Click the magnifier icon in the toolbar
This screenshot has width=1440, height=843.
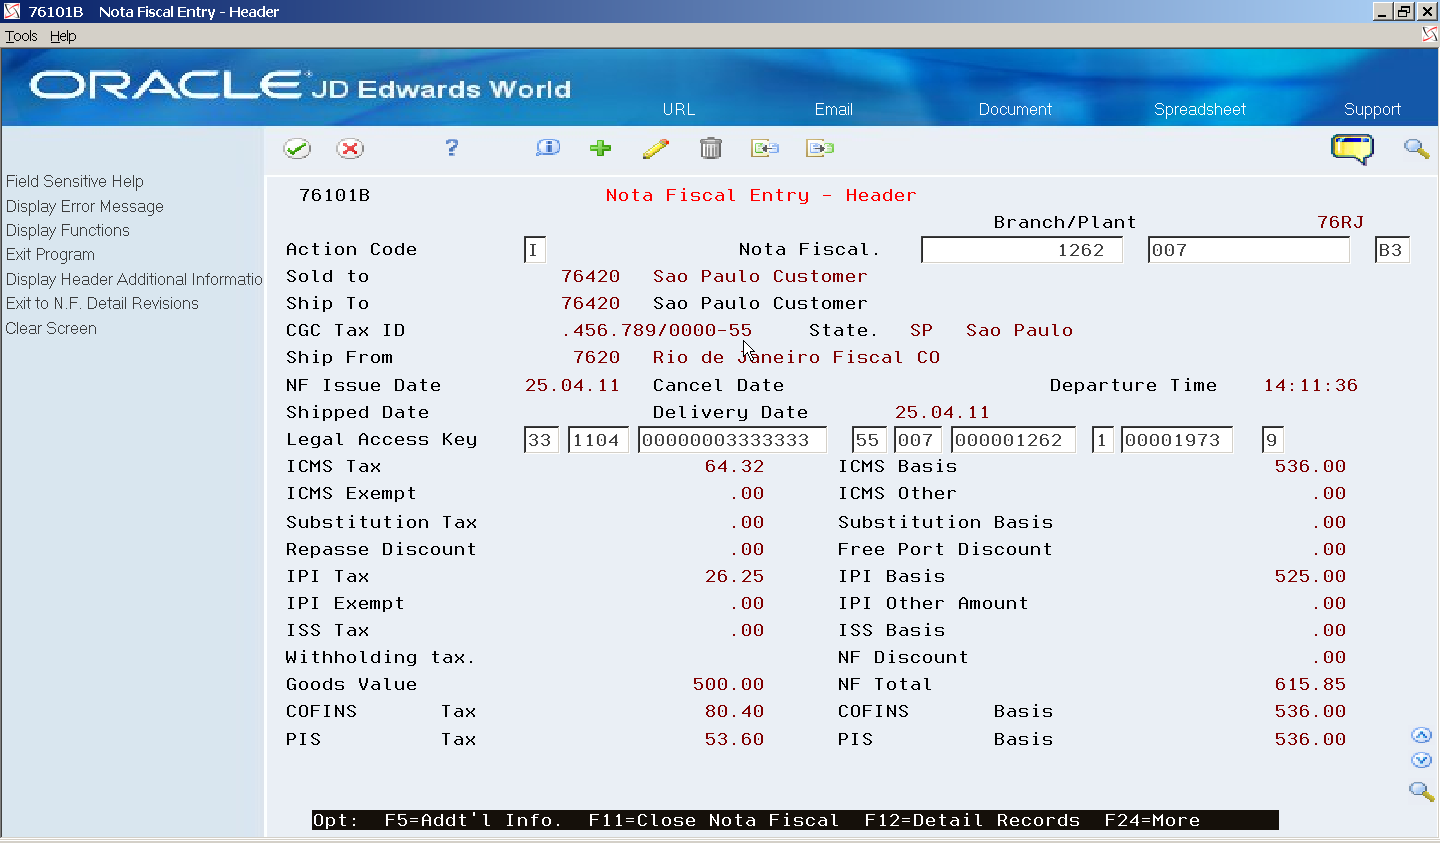point(1416,149)
